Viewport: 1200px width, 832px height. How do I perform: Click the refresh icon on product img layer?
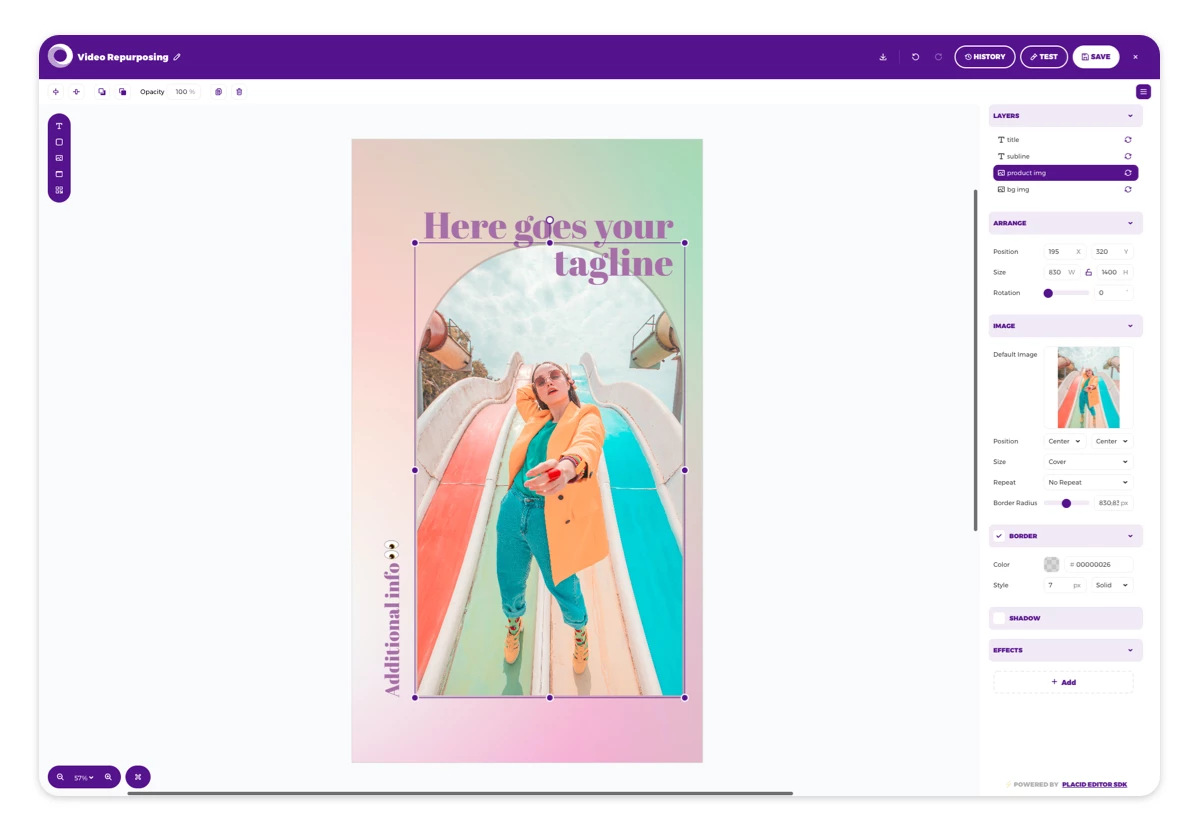1128,173
